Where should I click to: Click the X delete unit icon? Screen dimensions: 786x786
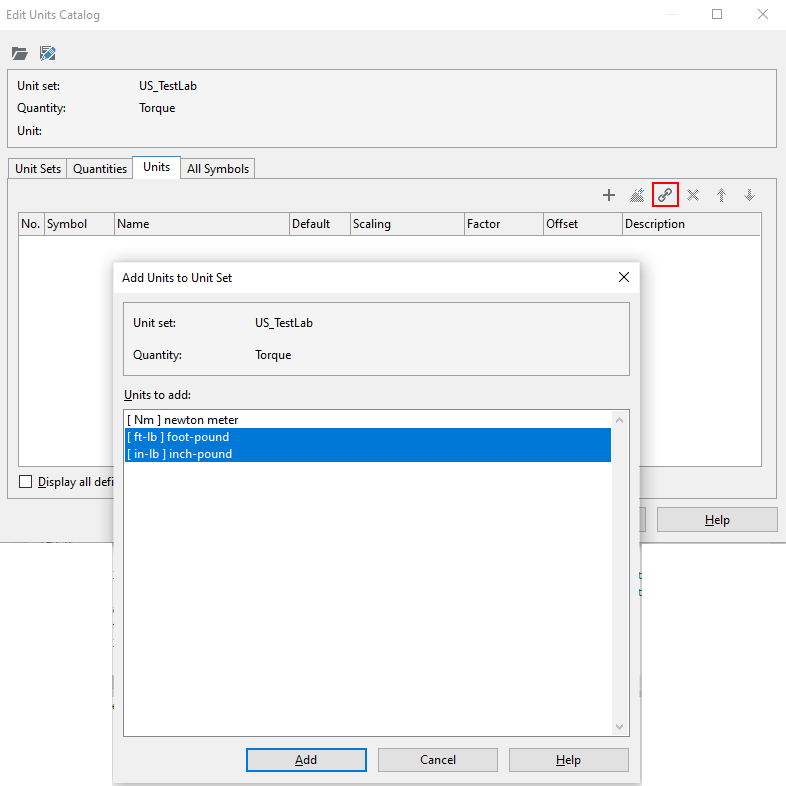(693, 195)
